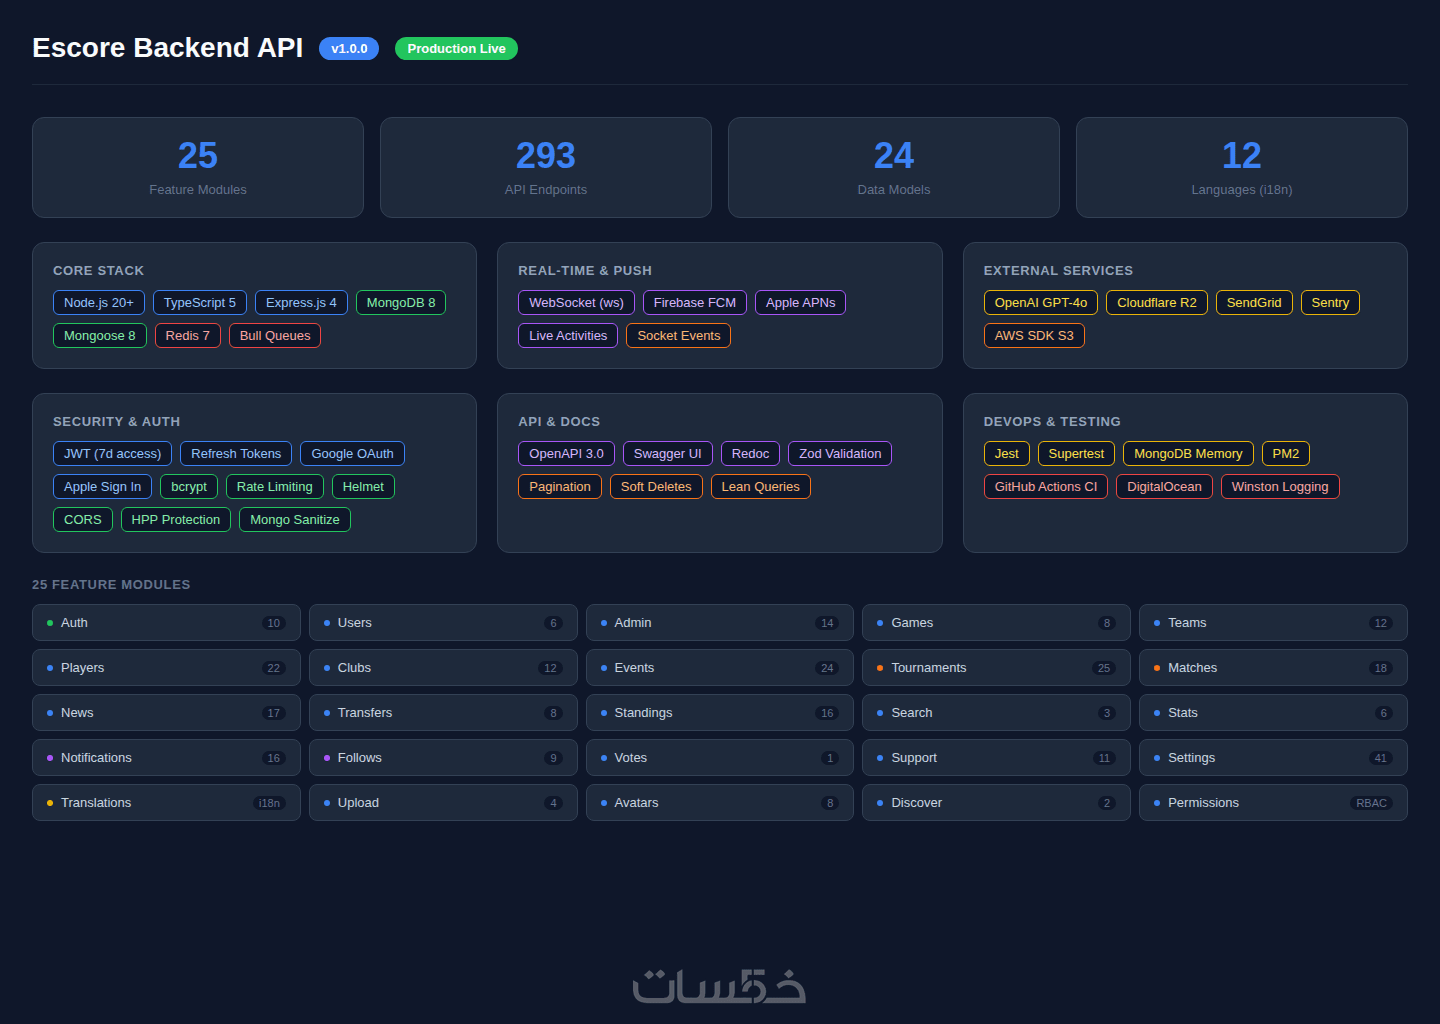The height and width of the screenshot is (1024, 1440).
Task: Open the Permissions module row
Action: 1273,802
